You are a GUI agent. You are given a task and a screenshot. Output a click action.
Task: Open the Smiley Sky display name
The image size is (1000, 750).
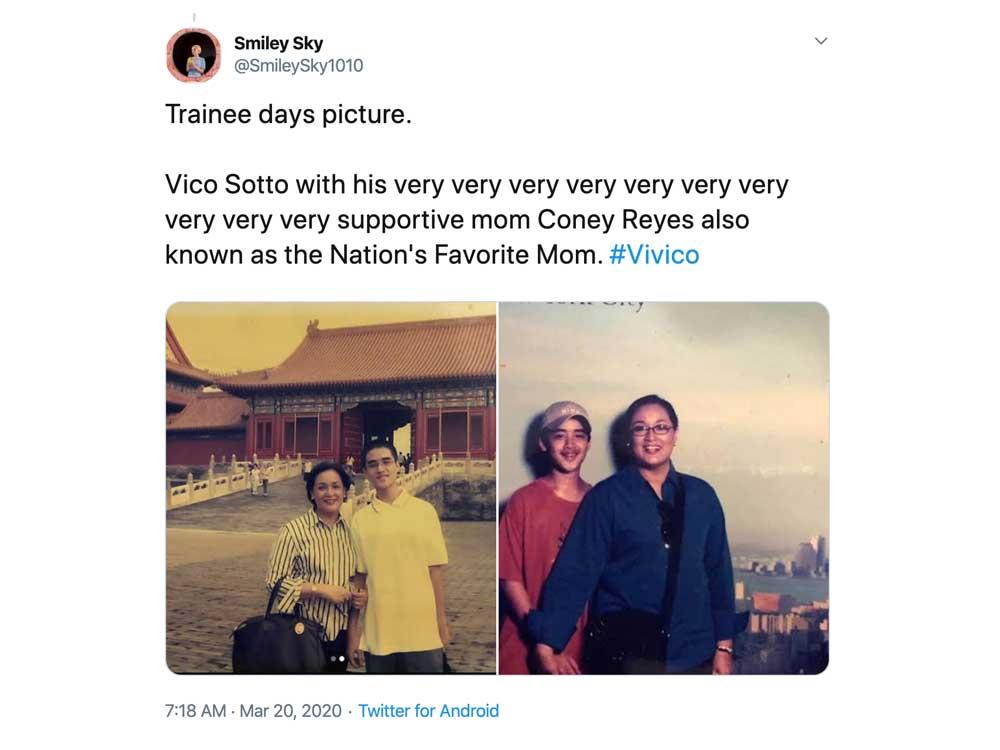pos(278,43)
